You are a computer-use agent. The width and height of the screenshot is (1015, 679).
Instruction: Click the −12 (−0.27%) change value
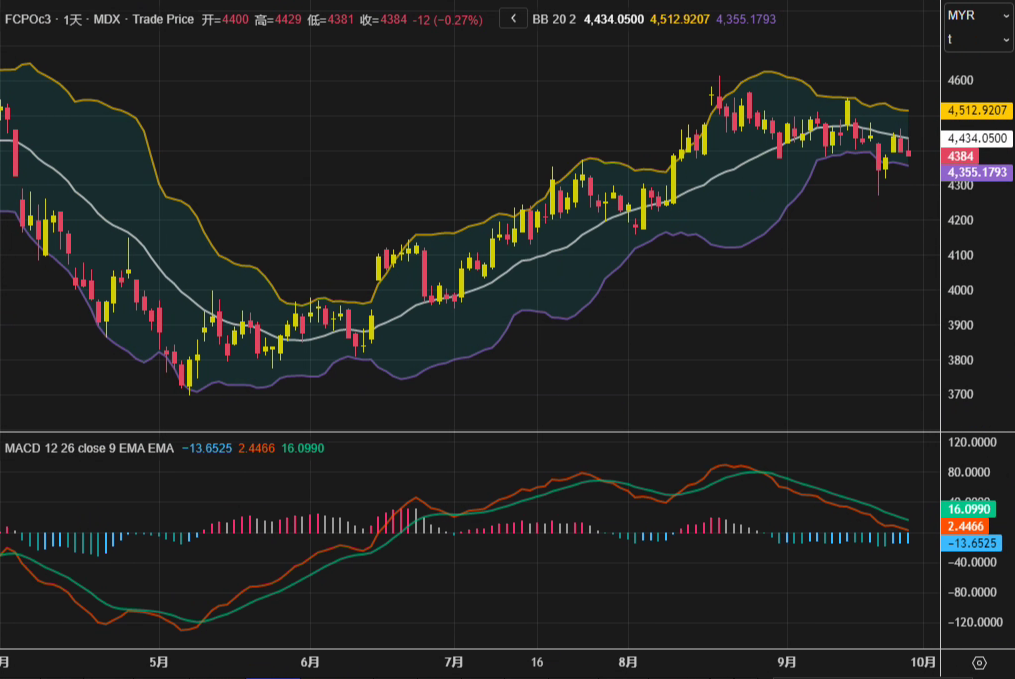[x=447, y=19]
